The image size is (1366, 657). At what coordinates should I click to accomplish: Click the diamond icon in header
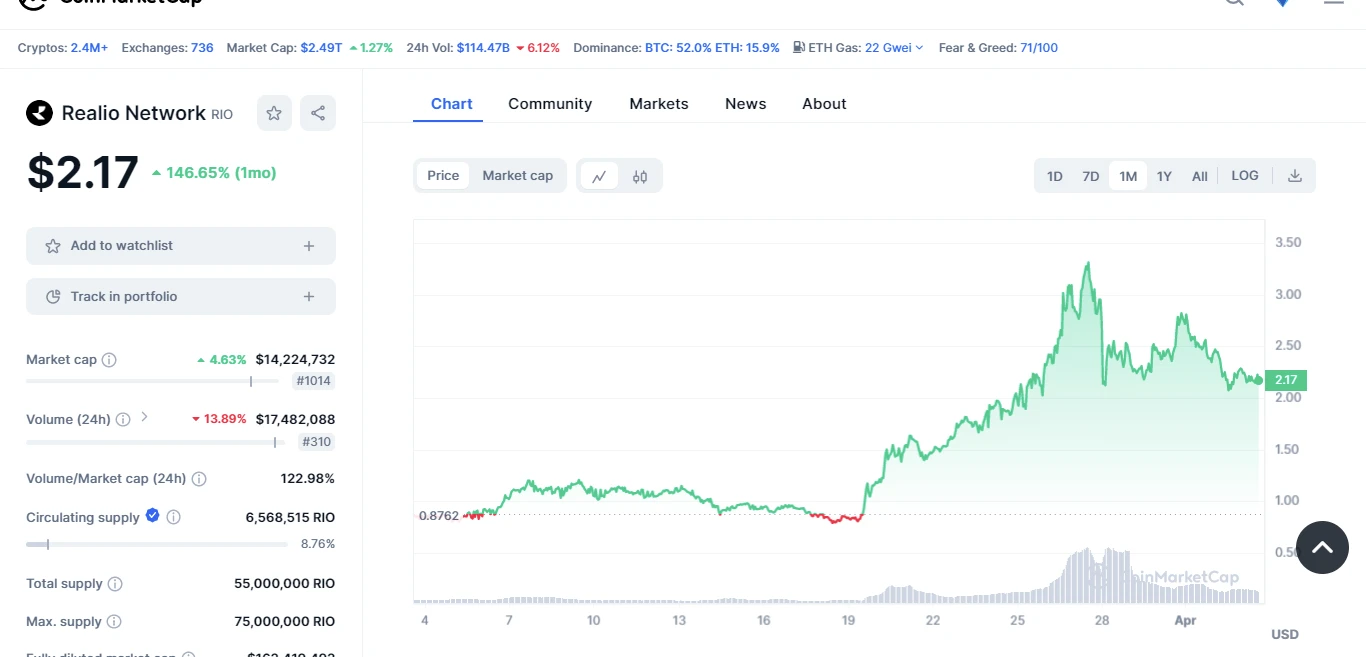pos(1282,3)
